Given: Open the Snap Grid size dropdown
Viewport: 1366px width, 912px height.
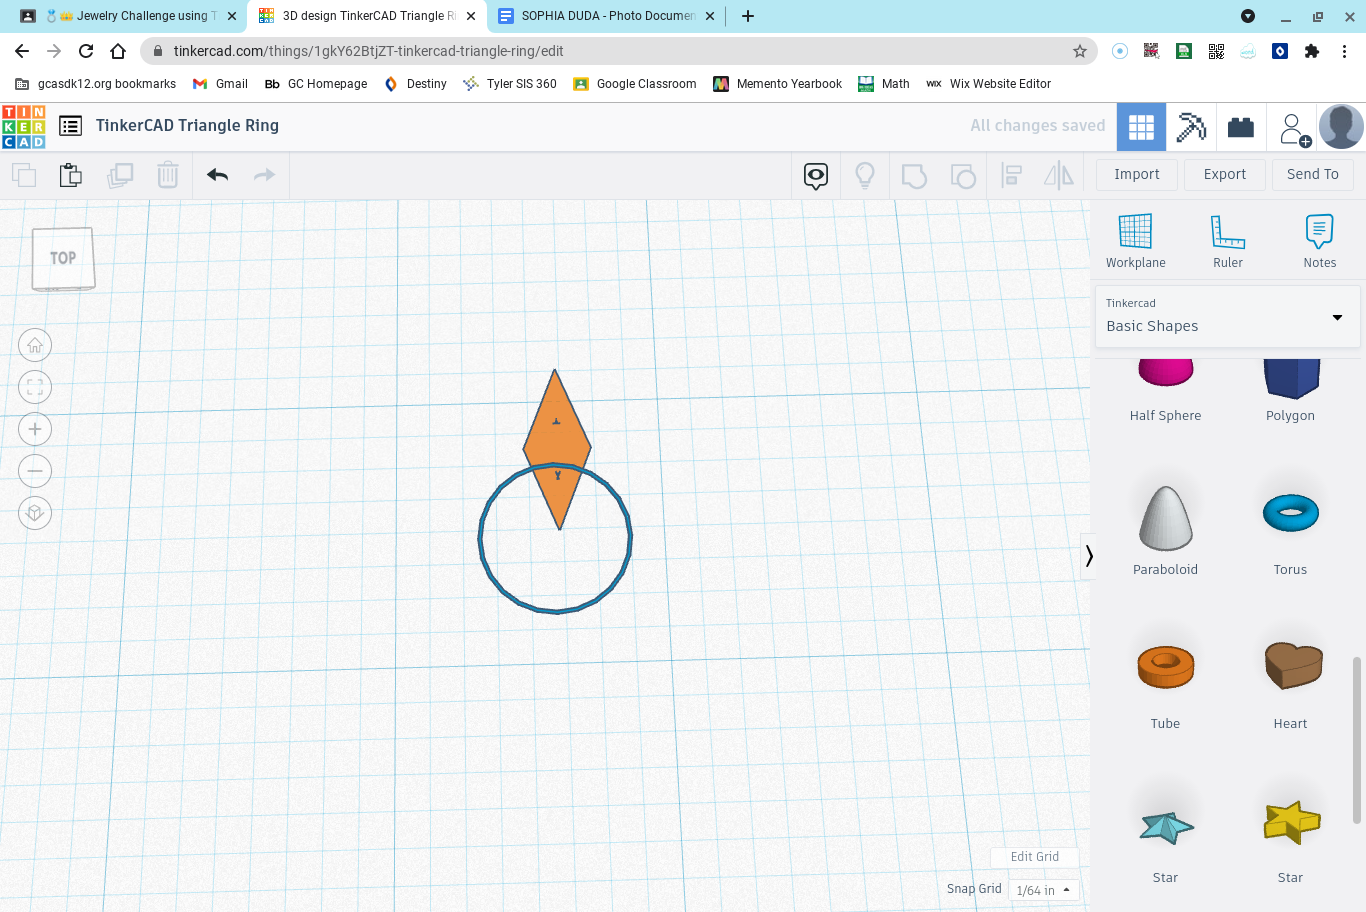Looking at the screenshot, I should pos(1042,889).
